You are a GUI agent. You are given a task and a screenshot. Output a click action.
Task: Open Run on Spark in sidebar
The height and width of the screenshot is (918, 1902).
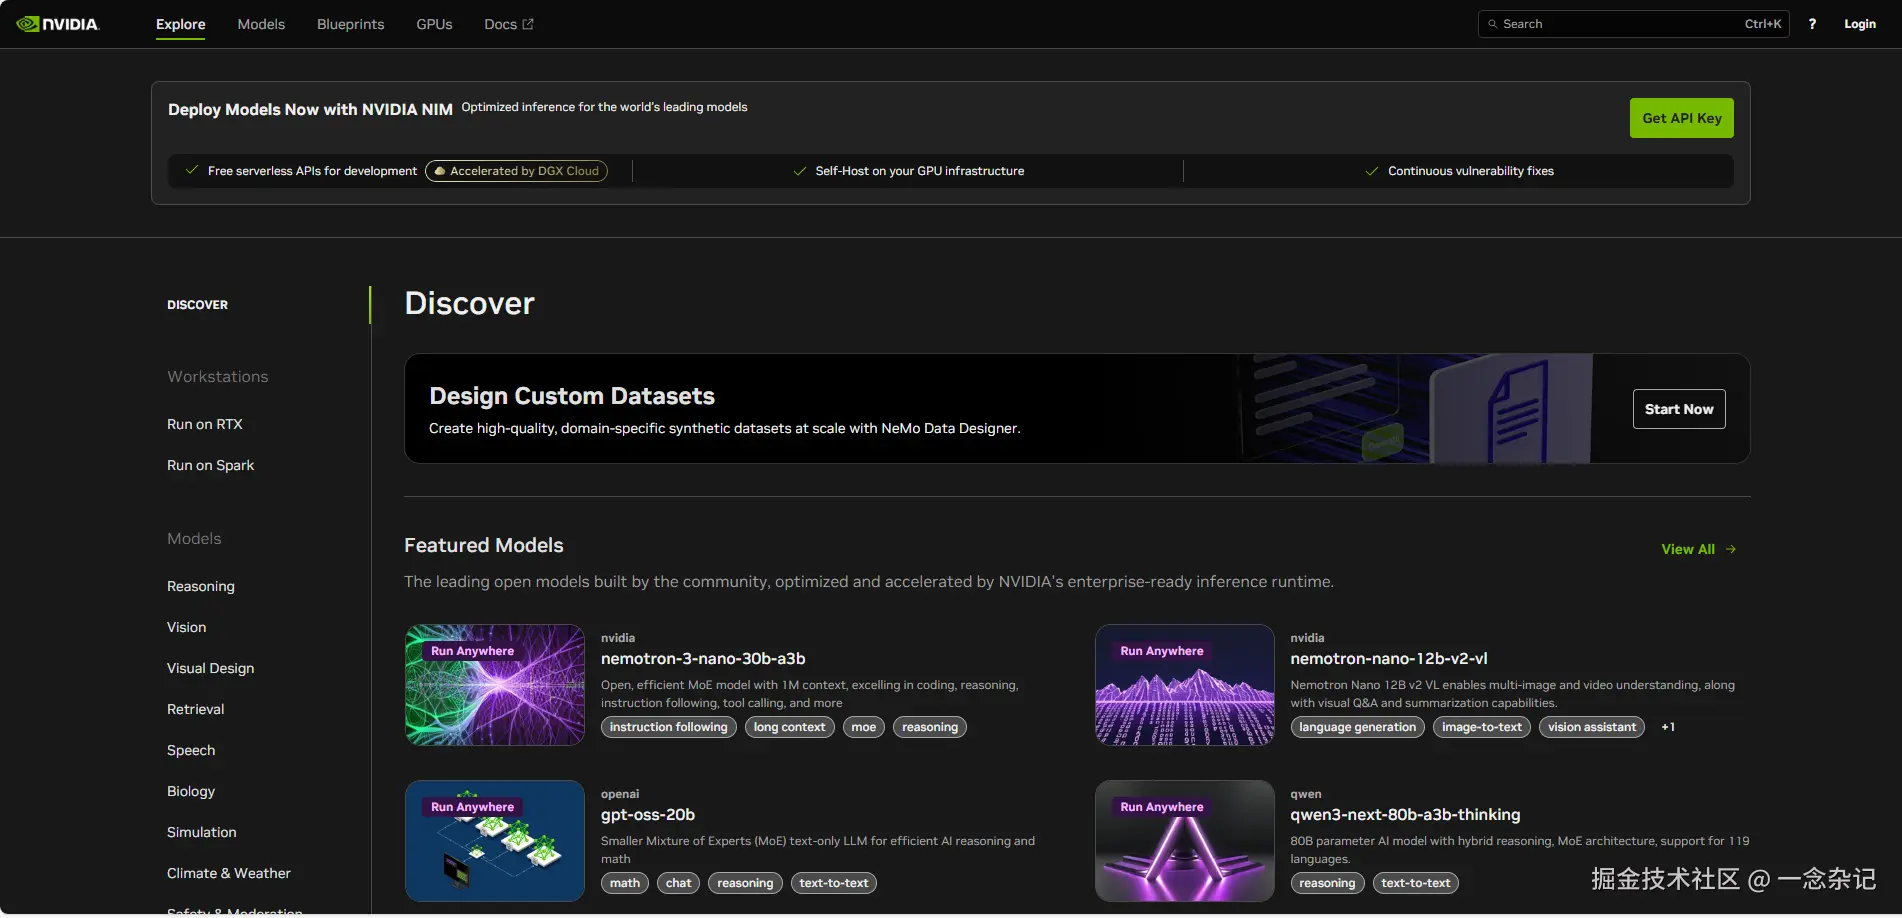(x=211, y=465)
